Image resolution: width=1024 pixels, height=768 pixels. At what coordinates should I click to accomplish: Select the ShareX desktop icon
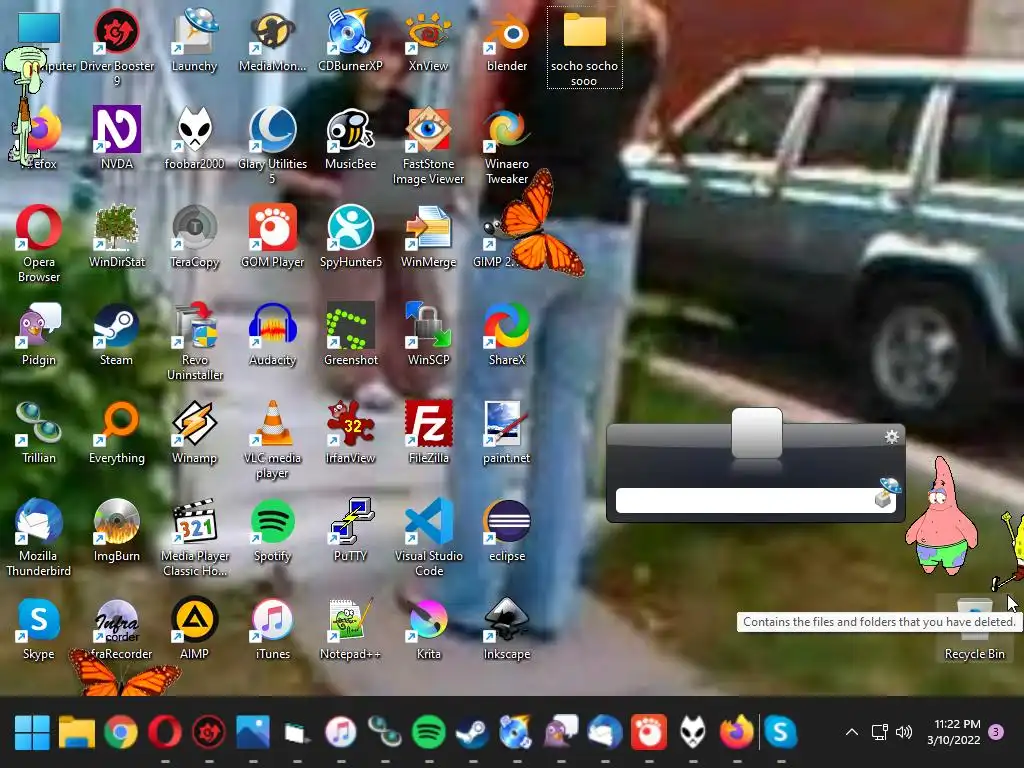507,334
